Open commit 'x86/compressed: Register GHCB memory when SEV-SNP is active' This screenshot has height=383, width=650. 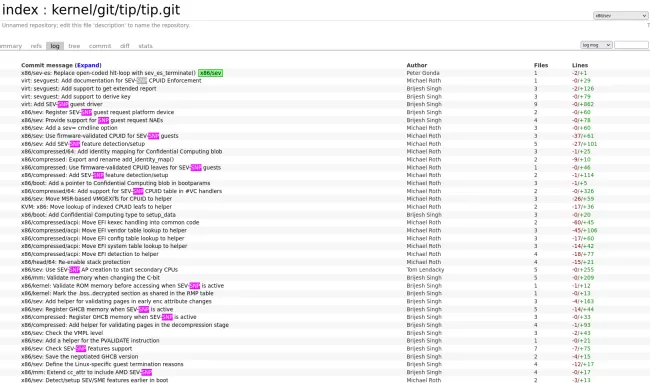pyautogui.click(x=109, y=317)
